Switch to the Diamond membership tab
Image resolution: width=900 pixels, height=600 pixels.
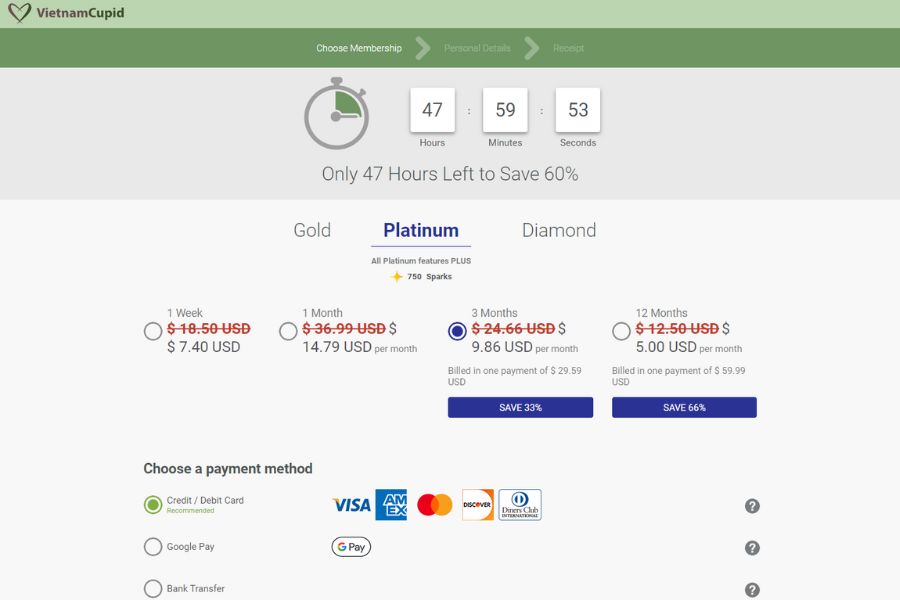(558, 230)
